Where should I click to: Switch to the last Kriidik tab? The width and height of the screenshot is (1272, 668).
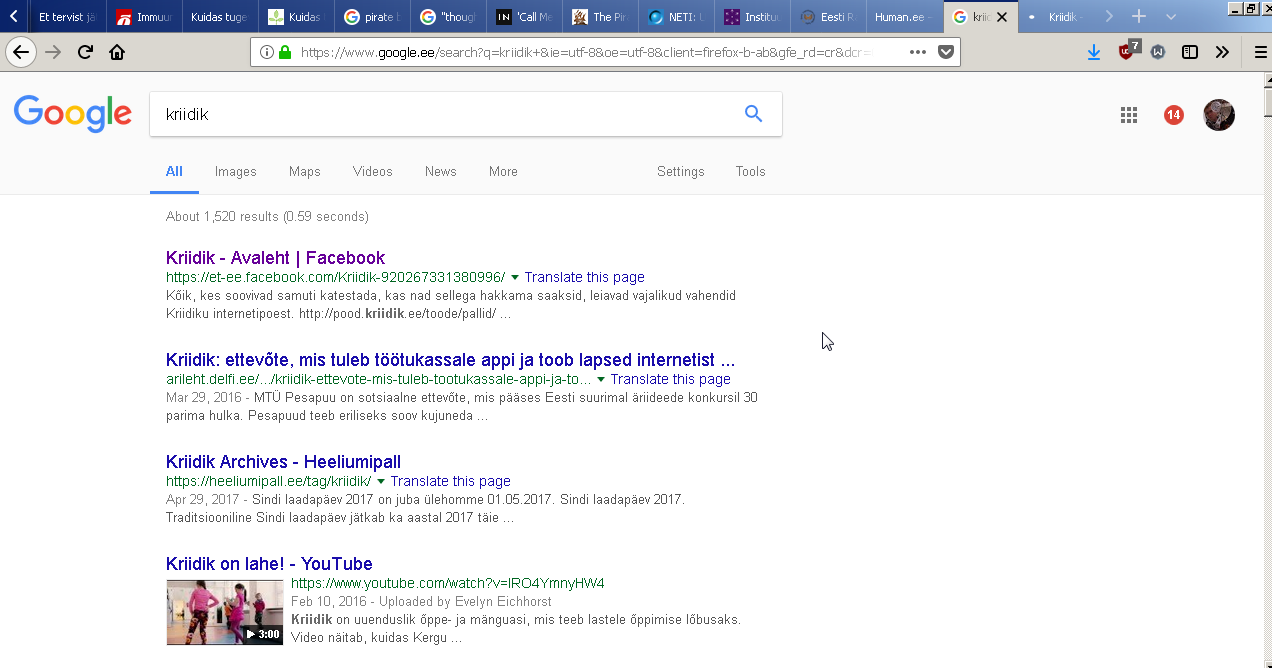[x=1057, y=17]
